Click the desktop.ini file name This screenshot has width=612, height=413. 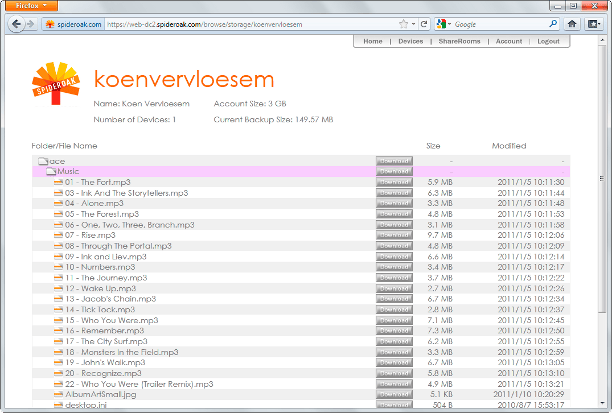click(85, 405)
